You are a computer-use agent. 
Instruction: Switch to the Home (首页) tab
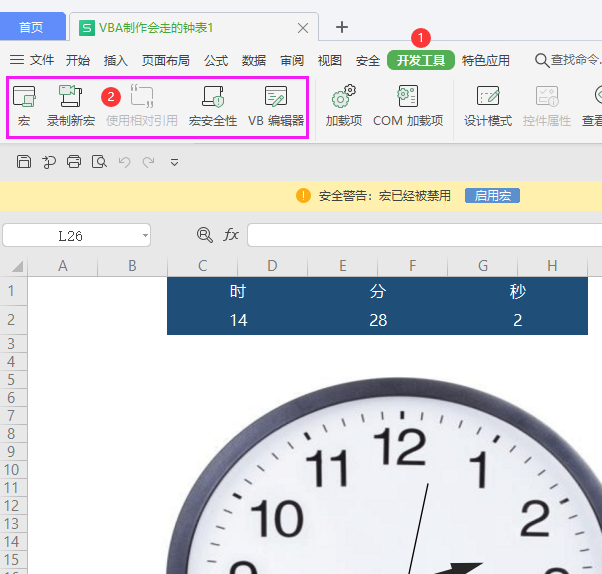pos(31,27)
